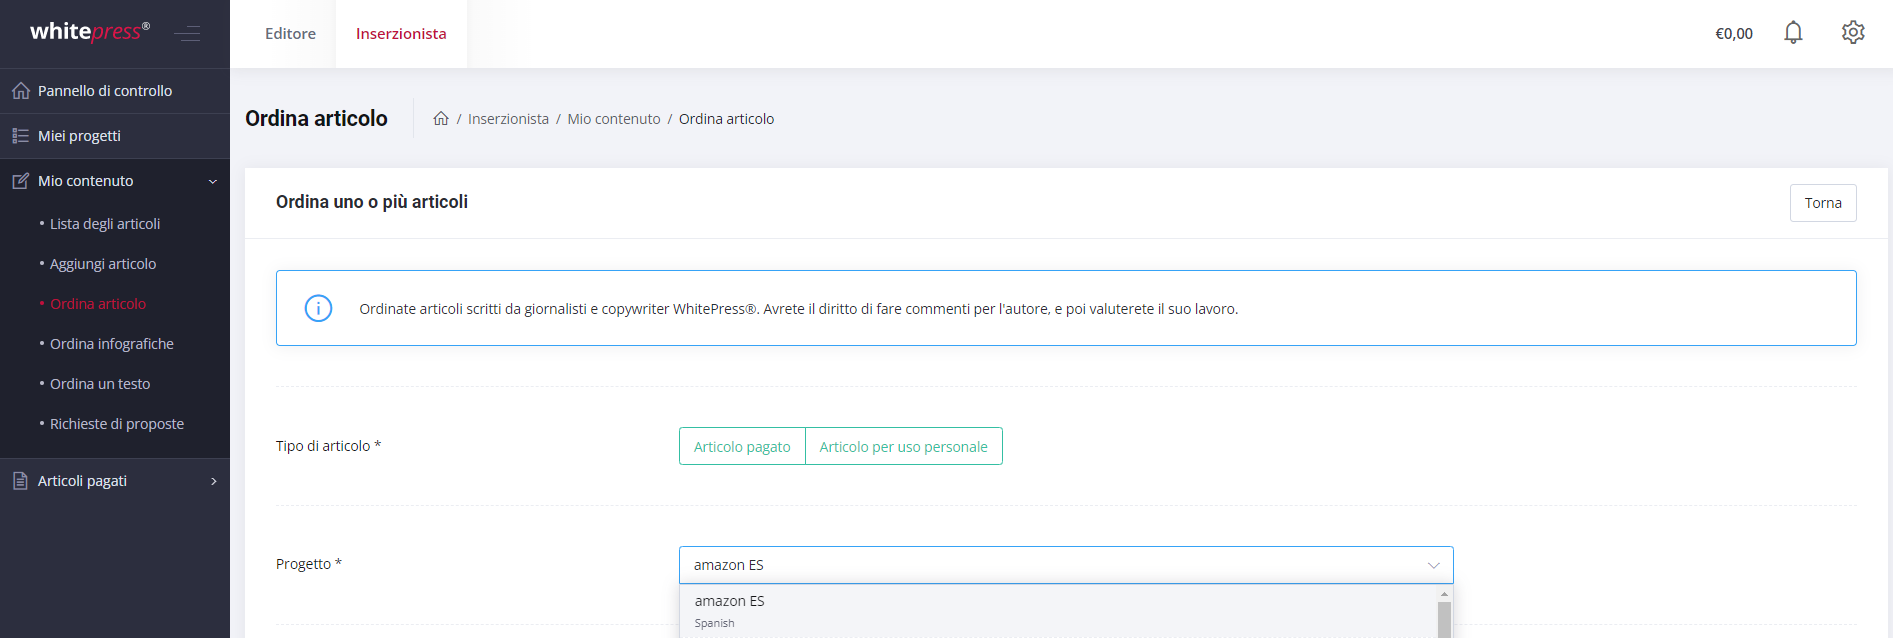Viewport: 1893px width, 638px height.
Task: Click the Mio contenuto edit icon
Action: click(21, 181)
